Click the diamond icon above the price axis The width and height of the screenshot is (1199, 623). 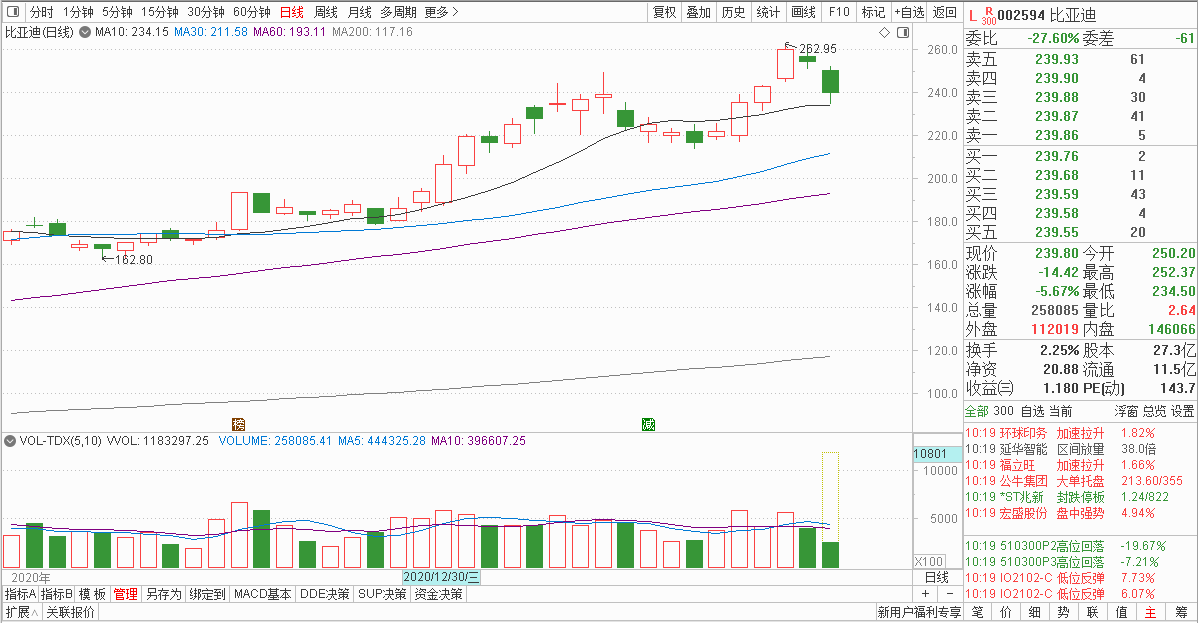pyautogui.click(x=884, y=33)
